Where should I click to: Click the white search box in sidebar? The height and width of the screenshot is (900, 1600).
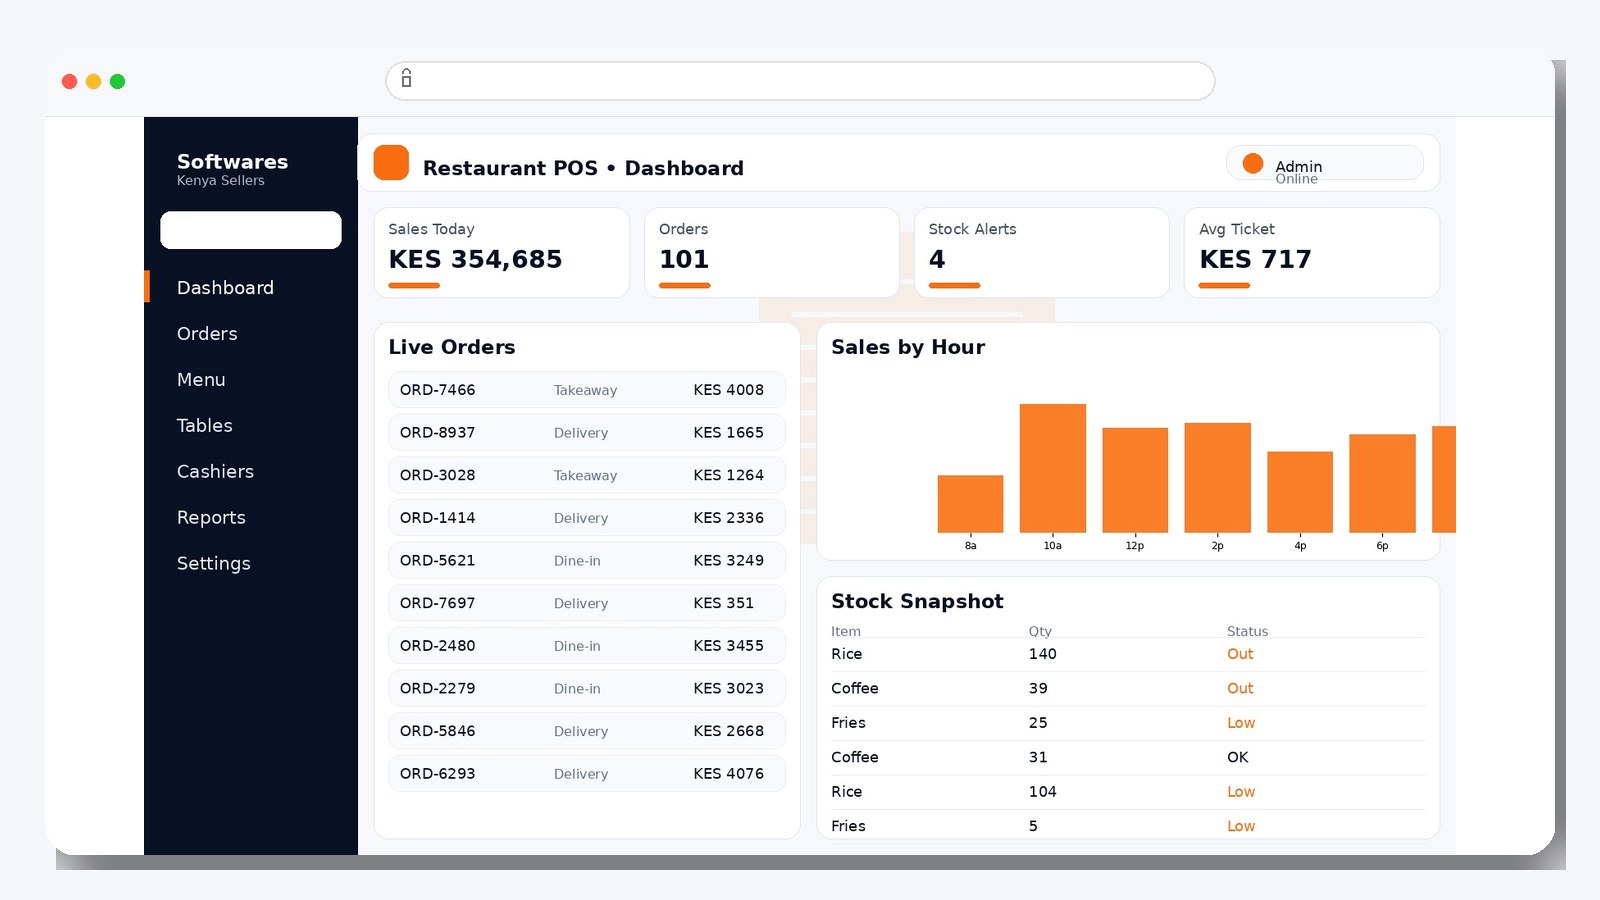tap(250, 230)
